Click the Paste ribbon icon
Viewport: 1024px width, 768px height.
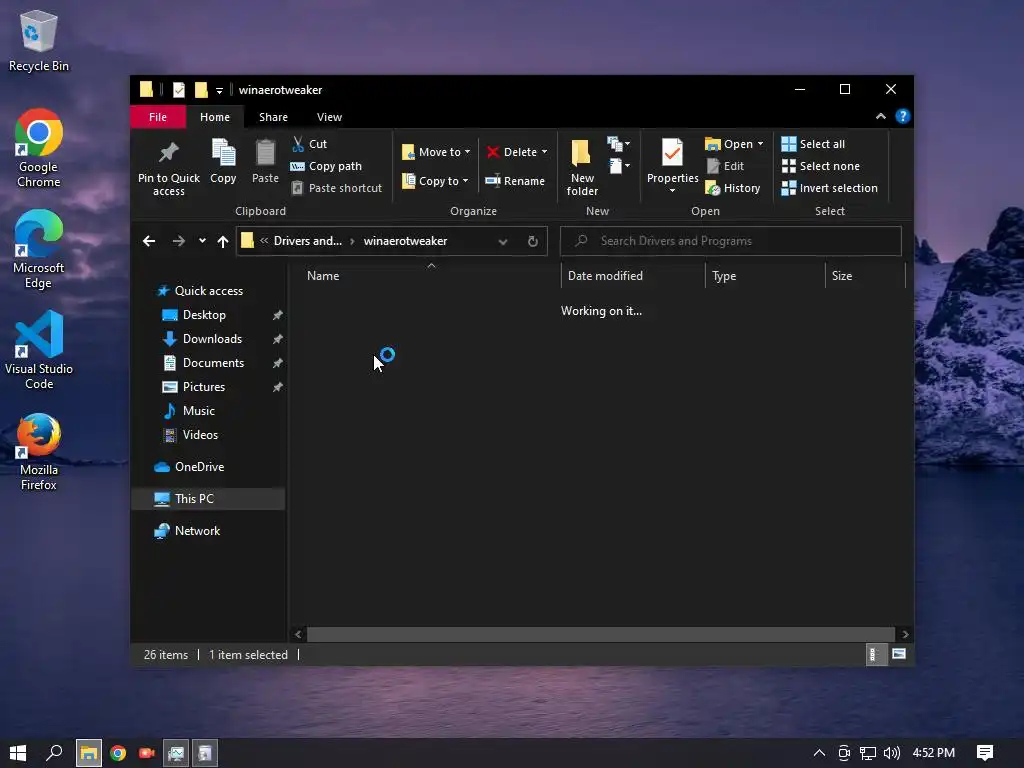(x=265, y=161)
